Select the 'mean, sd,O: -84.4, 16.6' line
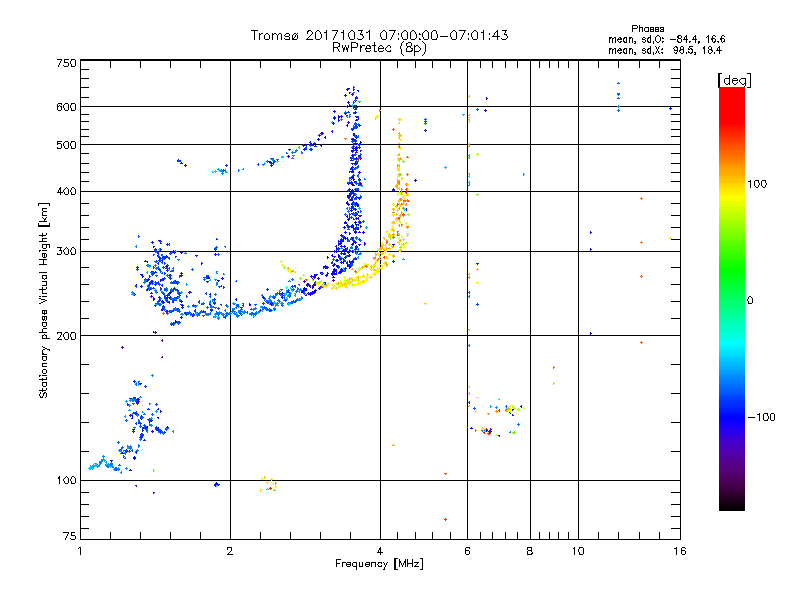Viewport: 800px width, 600px height. [x=666, y=39]
